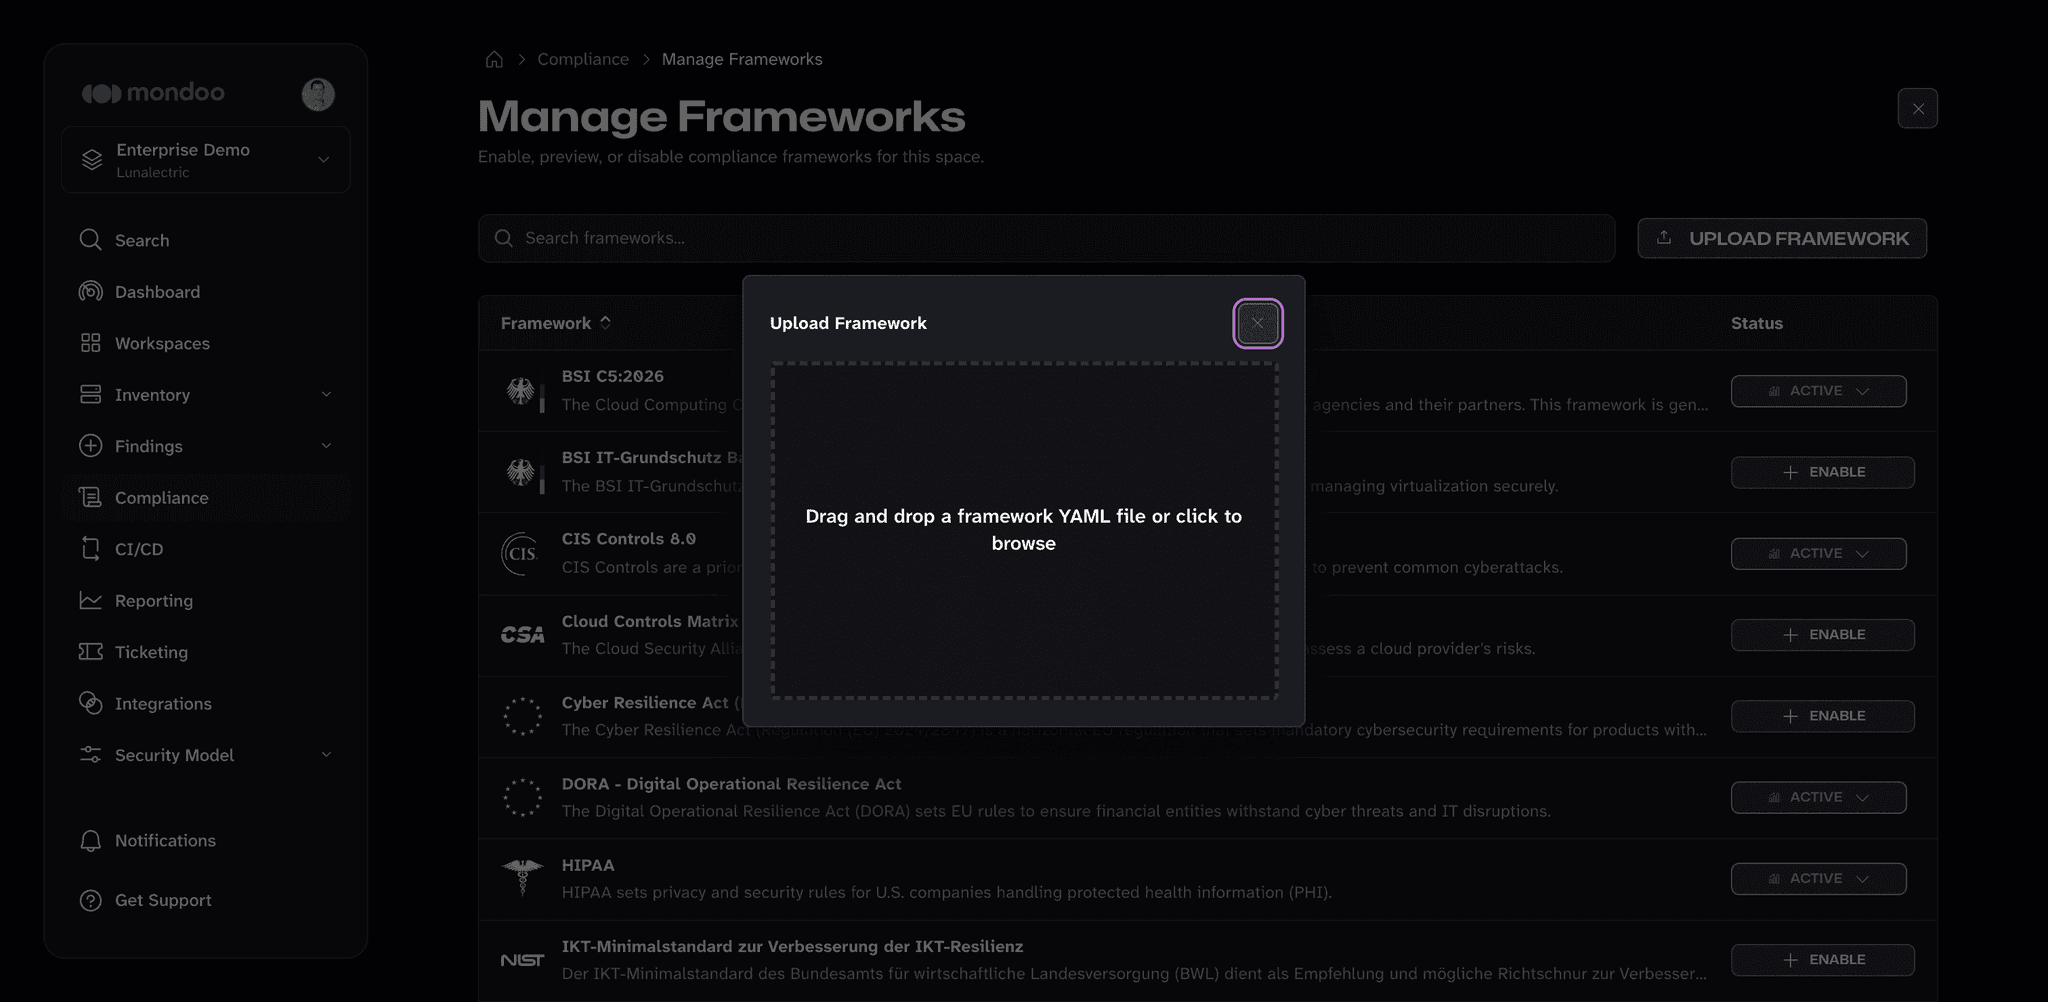Expand the Inventory sidebar section chevron
This screenshot has height=1002, width=2048.
click(x=326, y=395)
